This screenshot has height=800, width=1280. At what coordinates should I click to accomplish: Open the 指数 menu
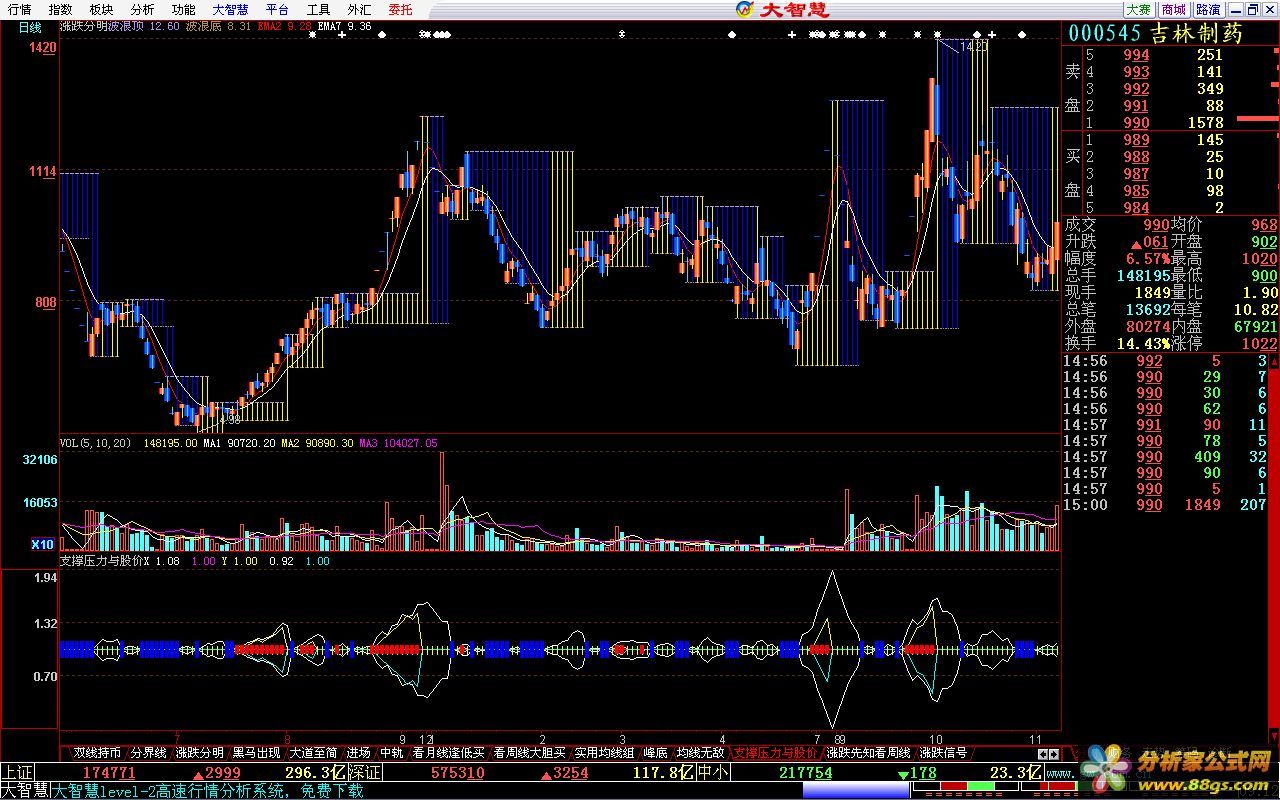[x=60, y=9]
